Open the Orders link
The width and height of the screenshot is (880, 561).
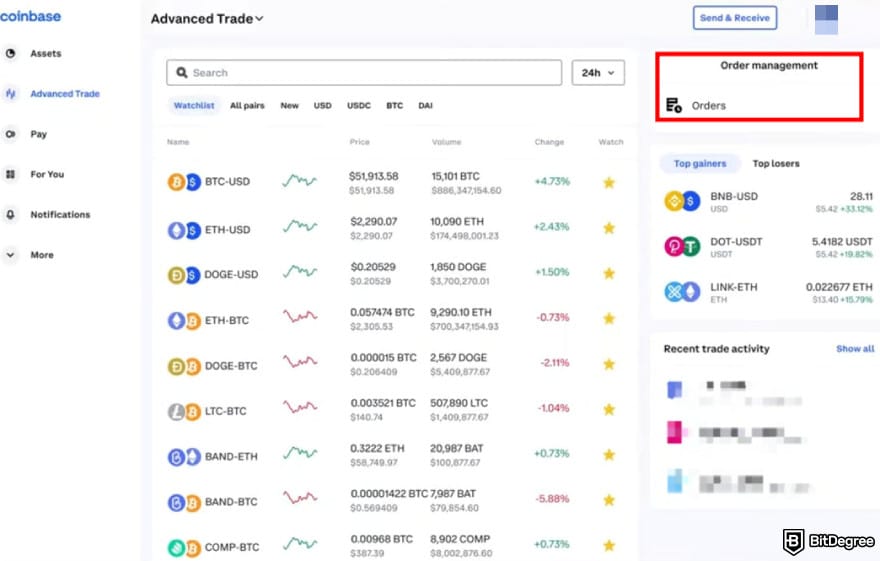tap(708, 105)
